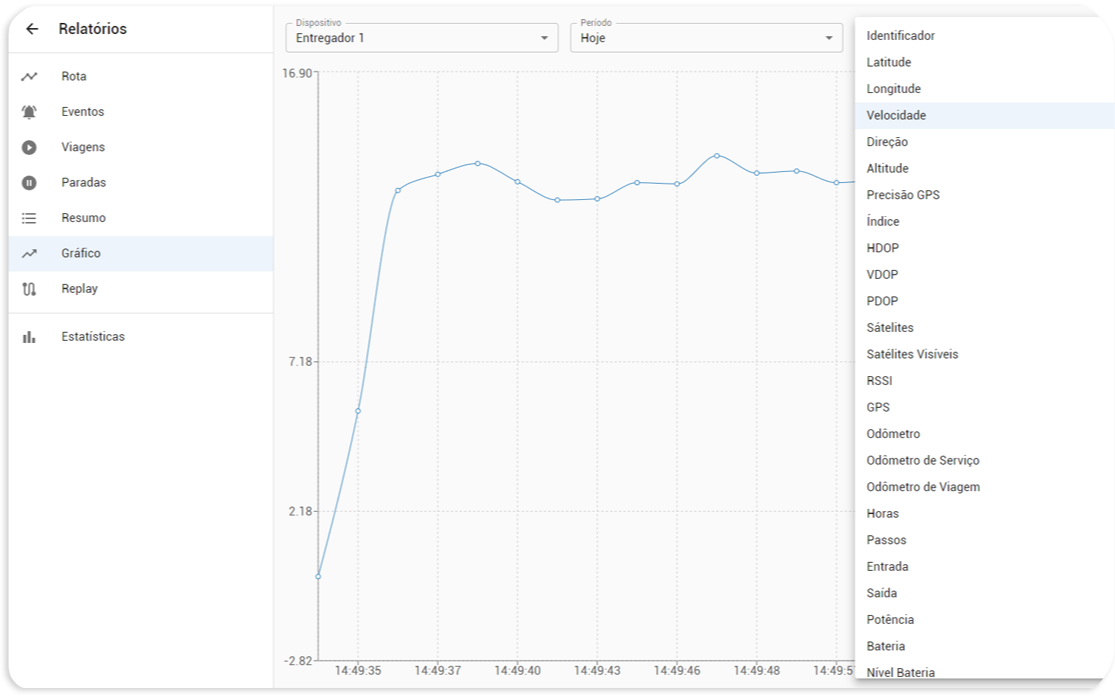Image resolution: width=1115 pixels, height=700 pixels.
Task: Choose Satélites Visíveis from list
Action: point(912,354)
